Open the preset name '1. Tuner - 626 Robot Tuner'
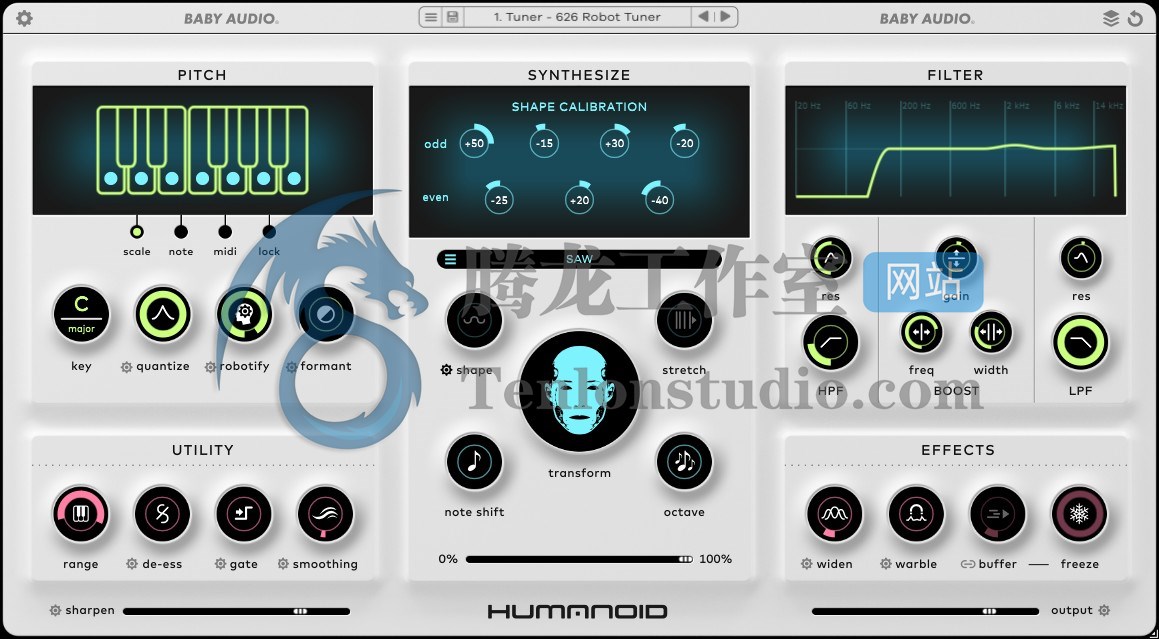1159x639 pixels. [577, 16]
